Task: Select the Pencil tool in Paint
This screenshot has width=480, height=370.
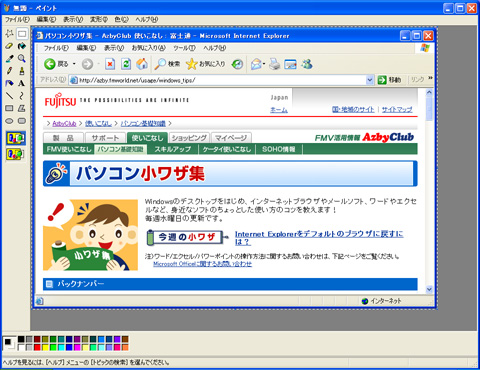Action: [9, 71]
